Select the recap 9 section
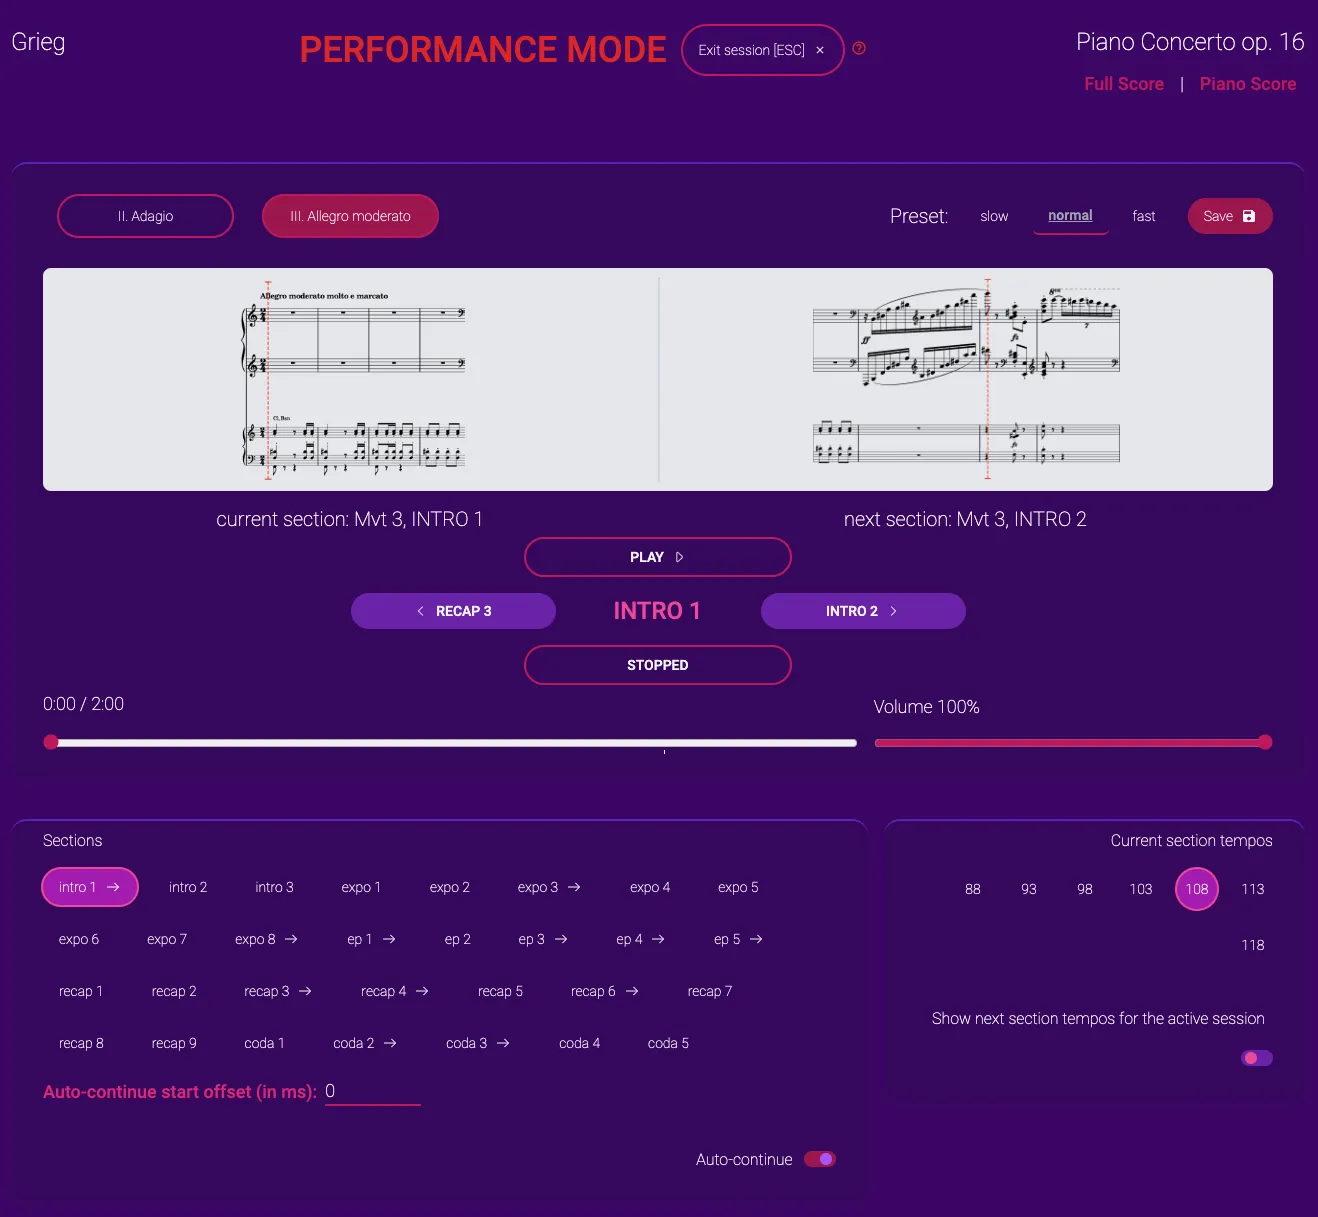 coord(174,1043)
